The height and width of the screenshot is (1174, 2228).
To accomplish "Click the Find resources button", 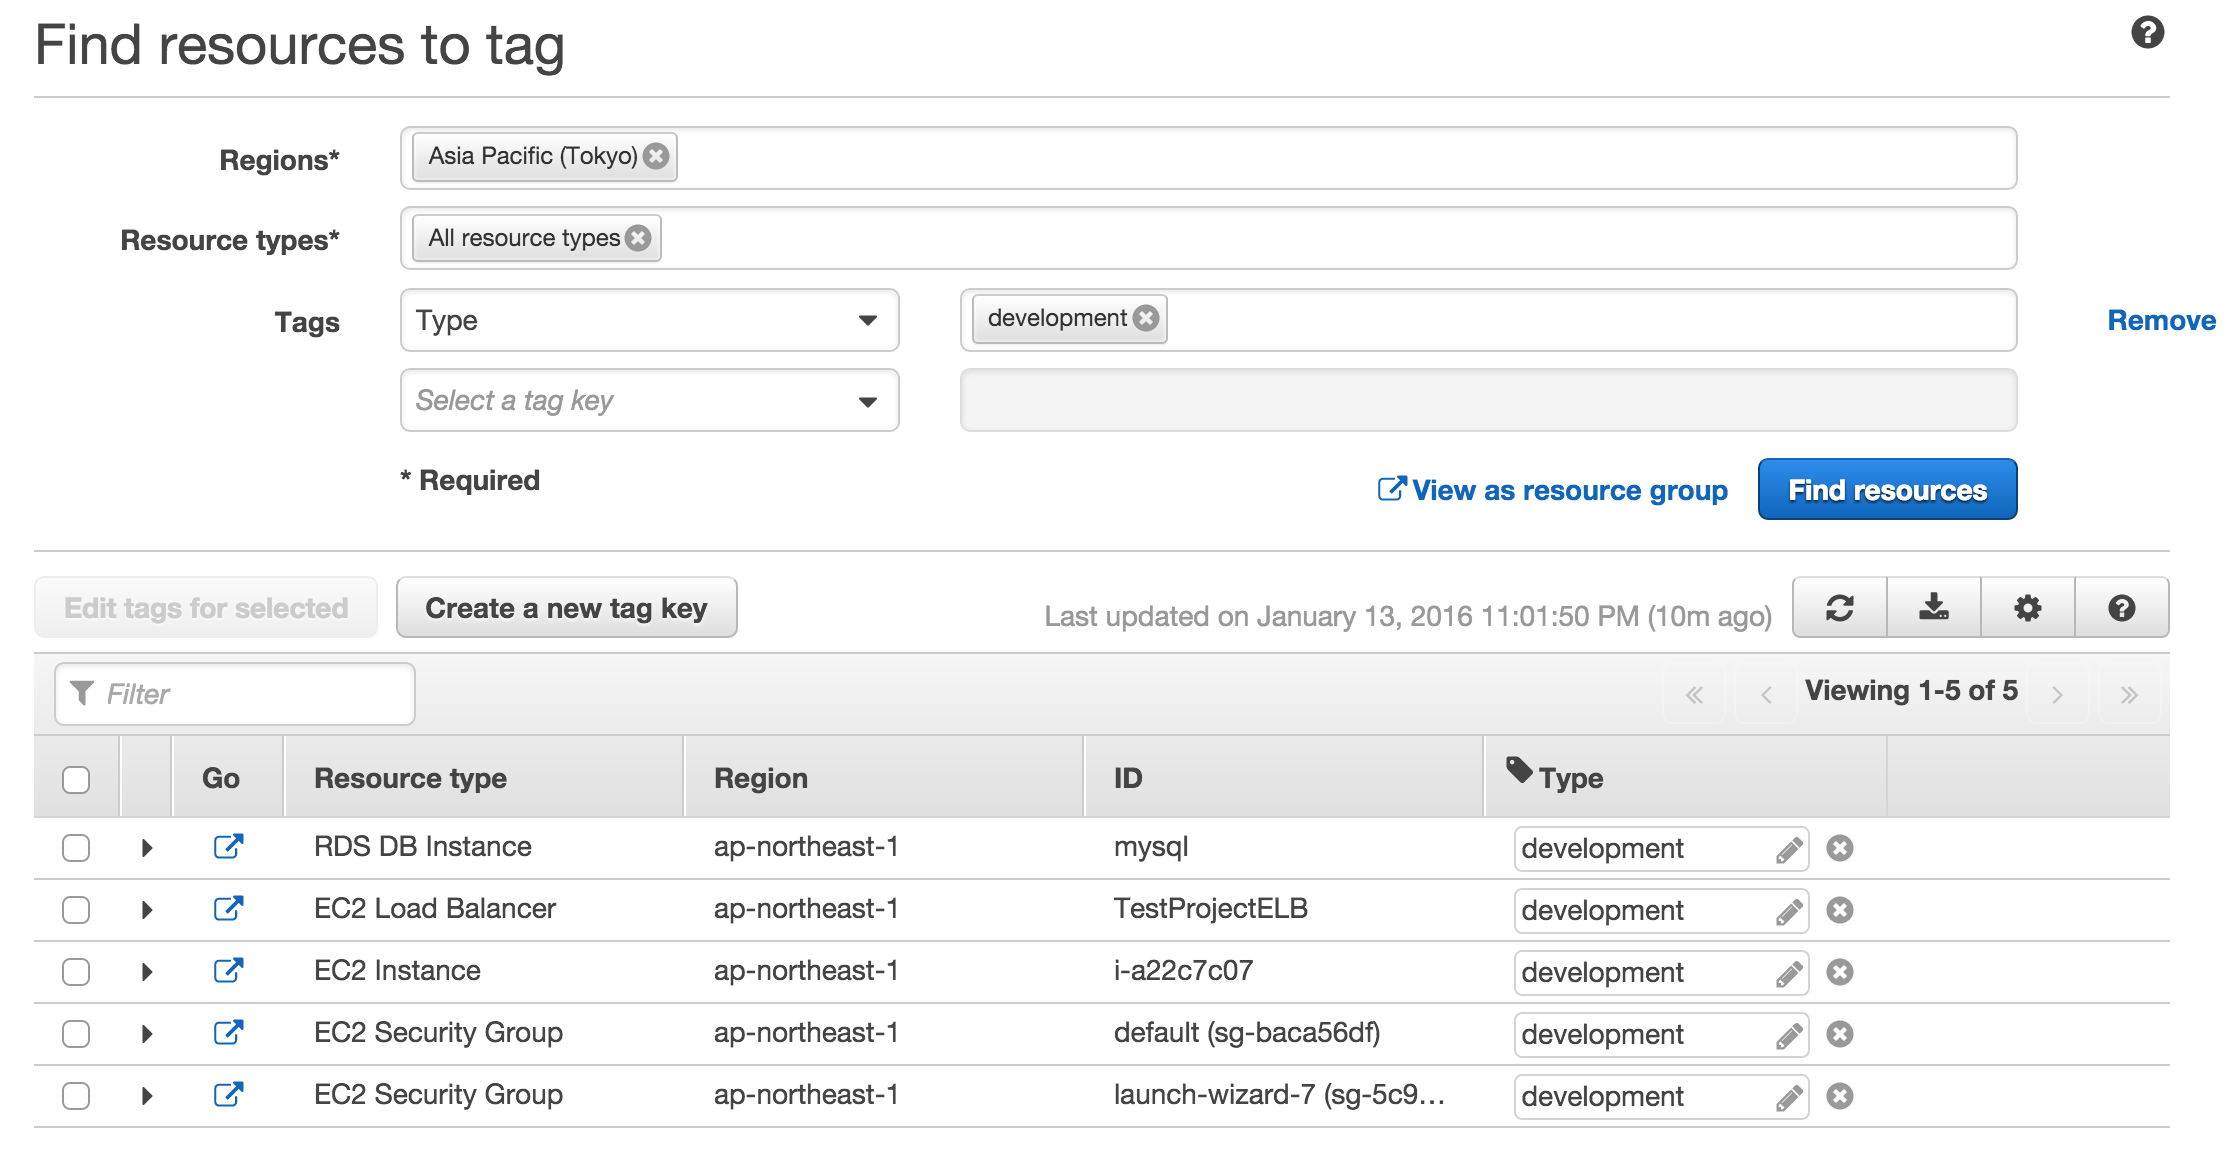I will [1886, 489].
